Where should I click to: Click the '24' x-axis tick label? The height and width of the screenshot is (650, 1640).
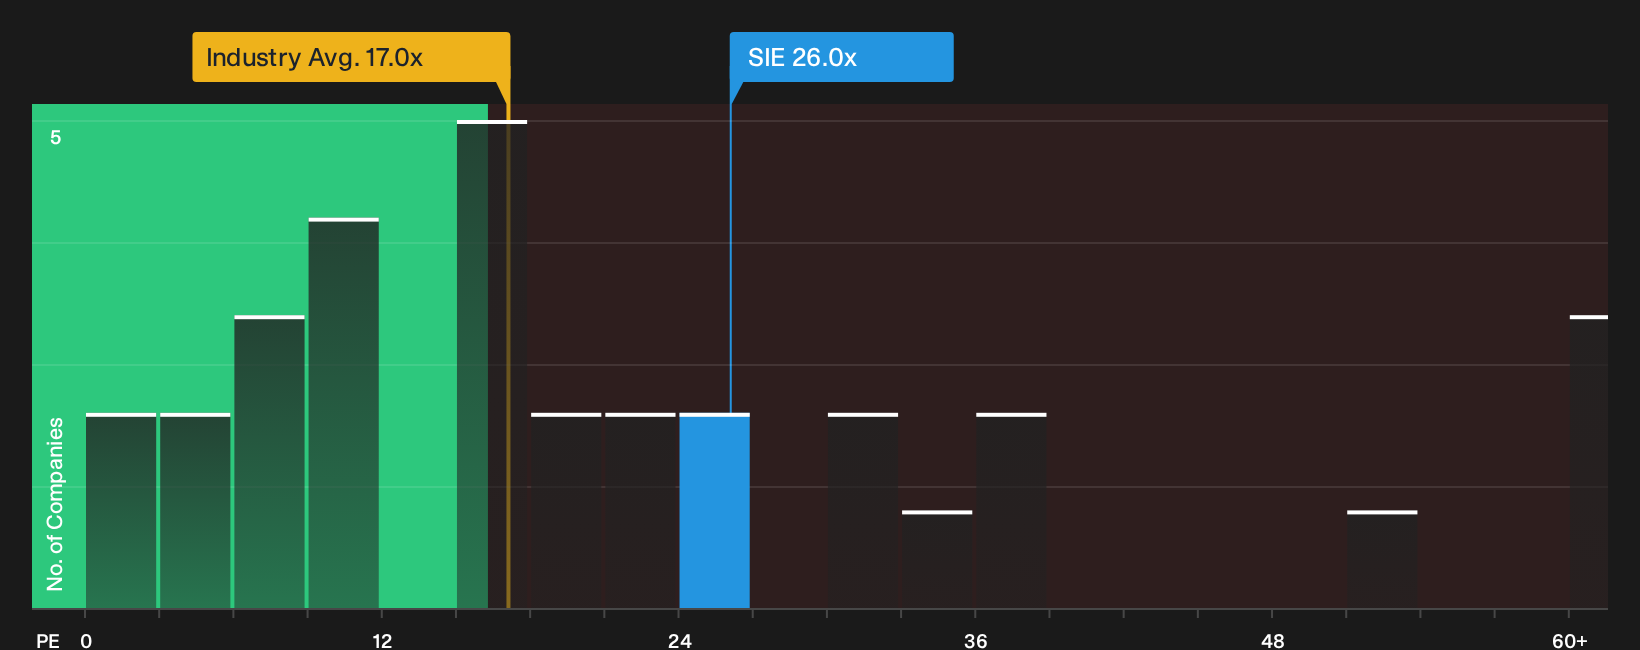(x=680, y=640)
